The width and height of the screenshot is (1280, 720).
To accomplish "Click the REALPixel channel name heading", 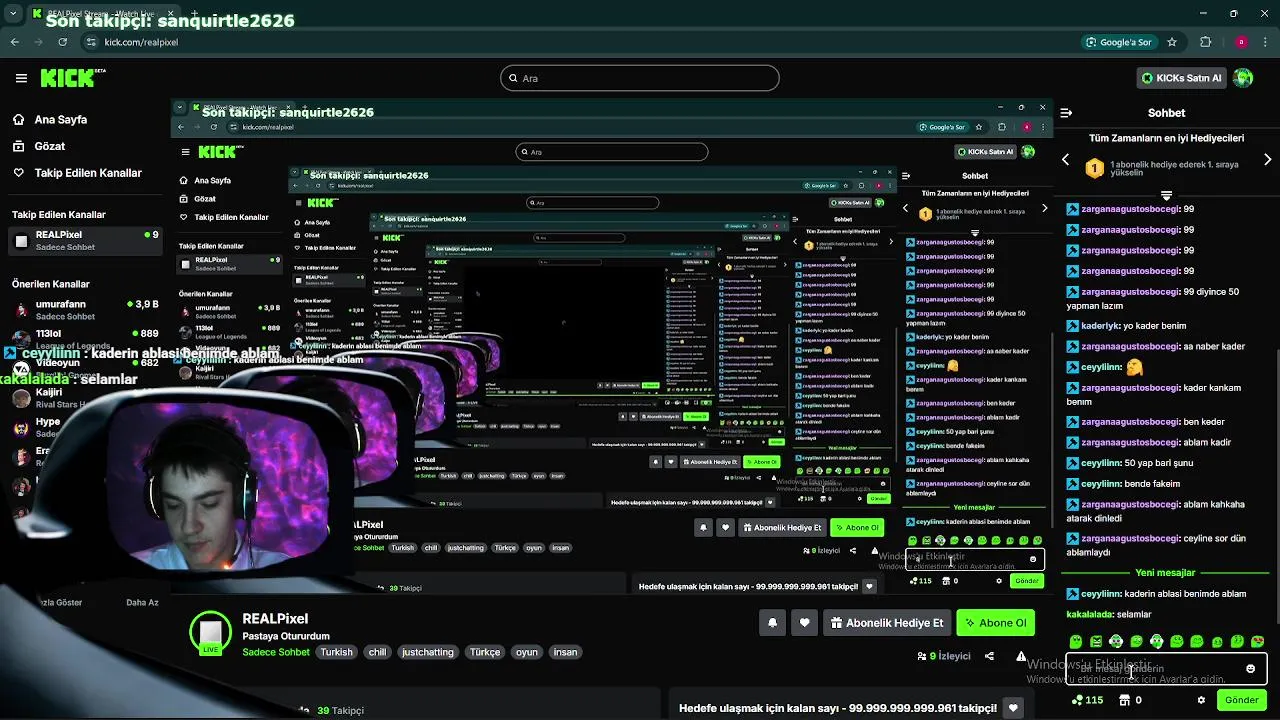I will coord(275,619).
